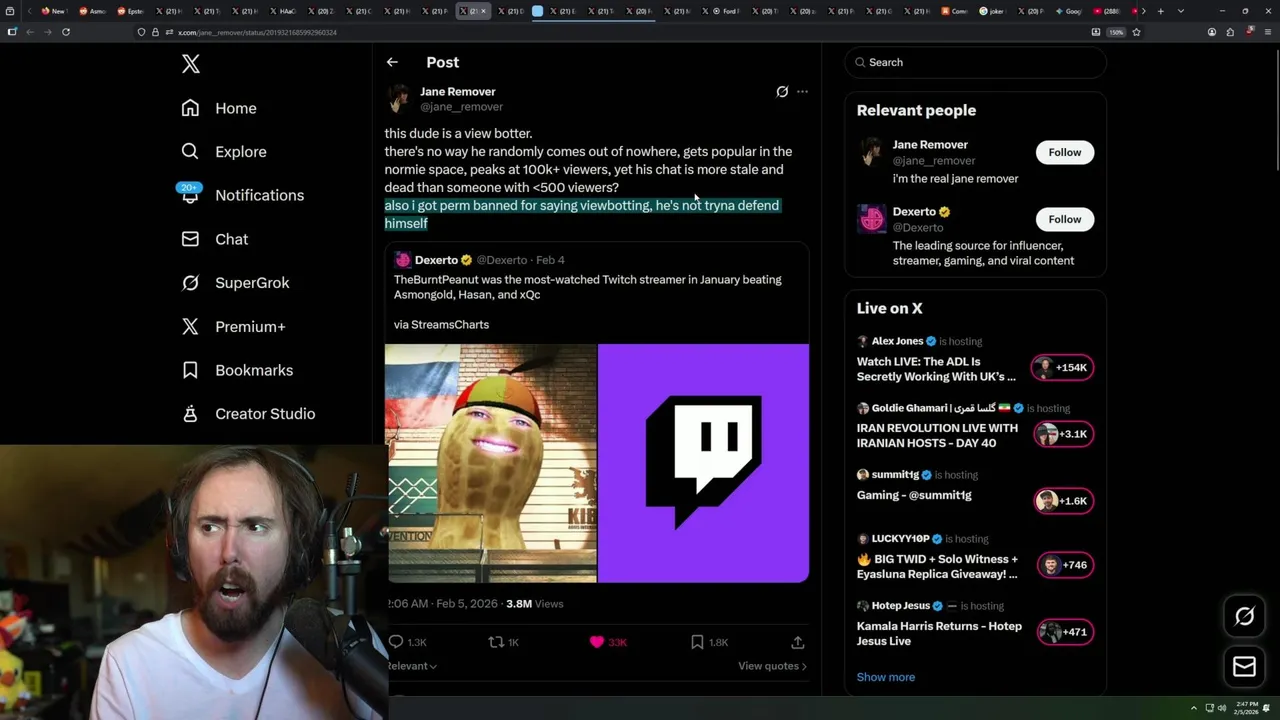This screenshot has width=1280, height=720.
Task: Open summit1g Gaming live stream
Action: click(914, 495)
